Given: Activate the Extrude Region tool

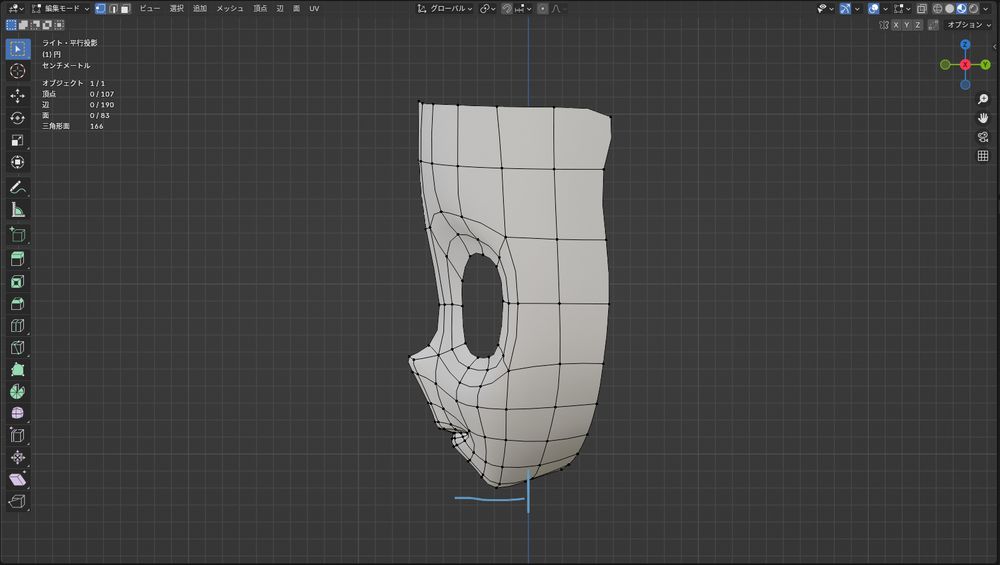Looking at the screenshot, I should pos(17,259).
